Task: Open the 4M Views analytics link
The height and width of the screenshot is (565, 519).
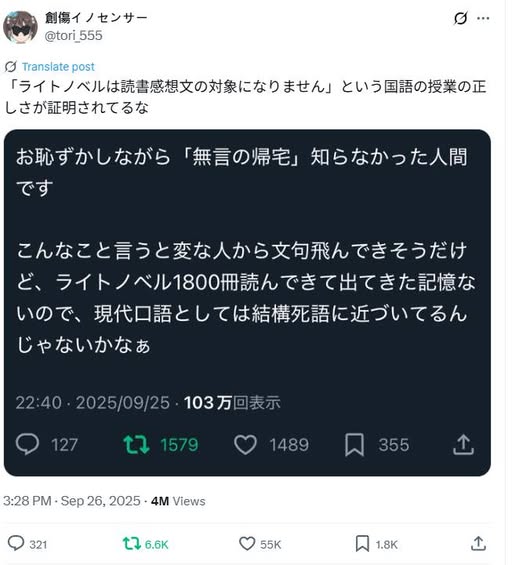Action: coord(178,501)
